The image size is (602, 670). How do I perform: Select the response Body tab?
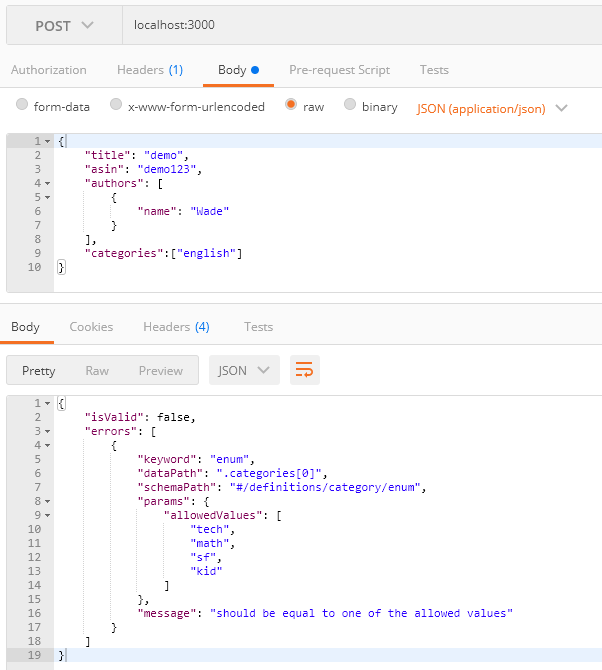(26, 327)
